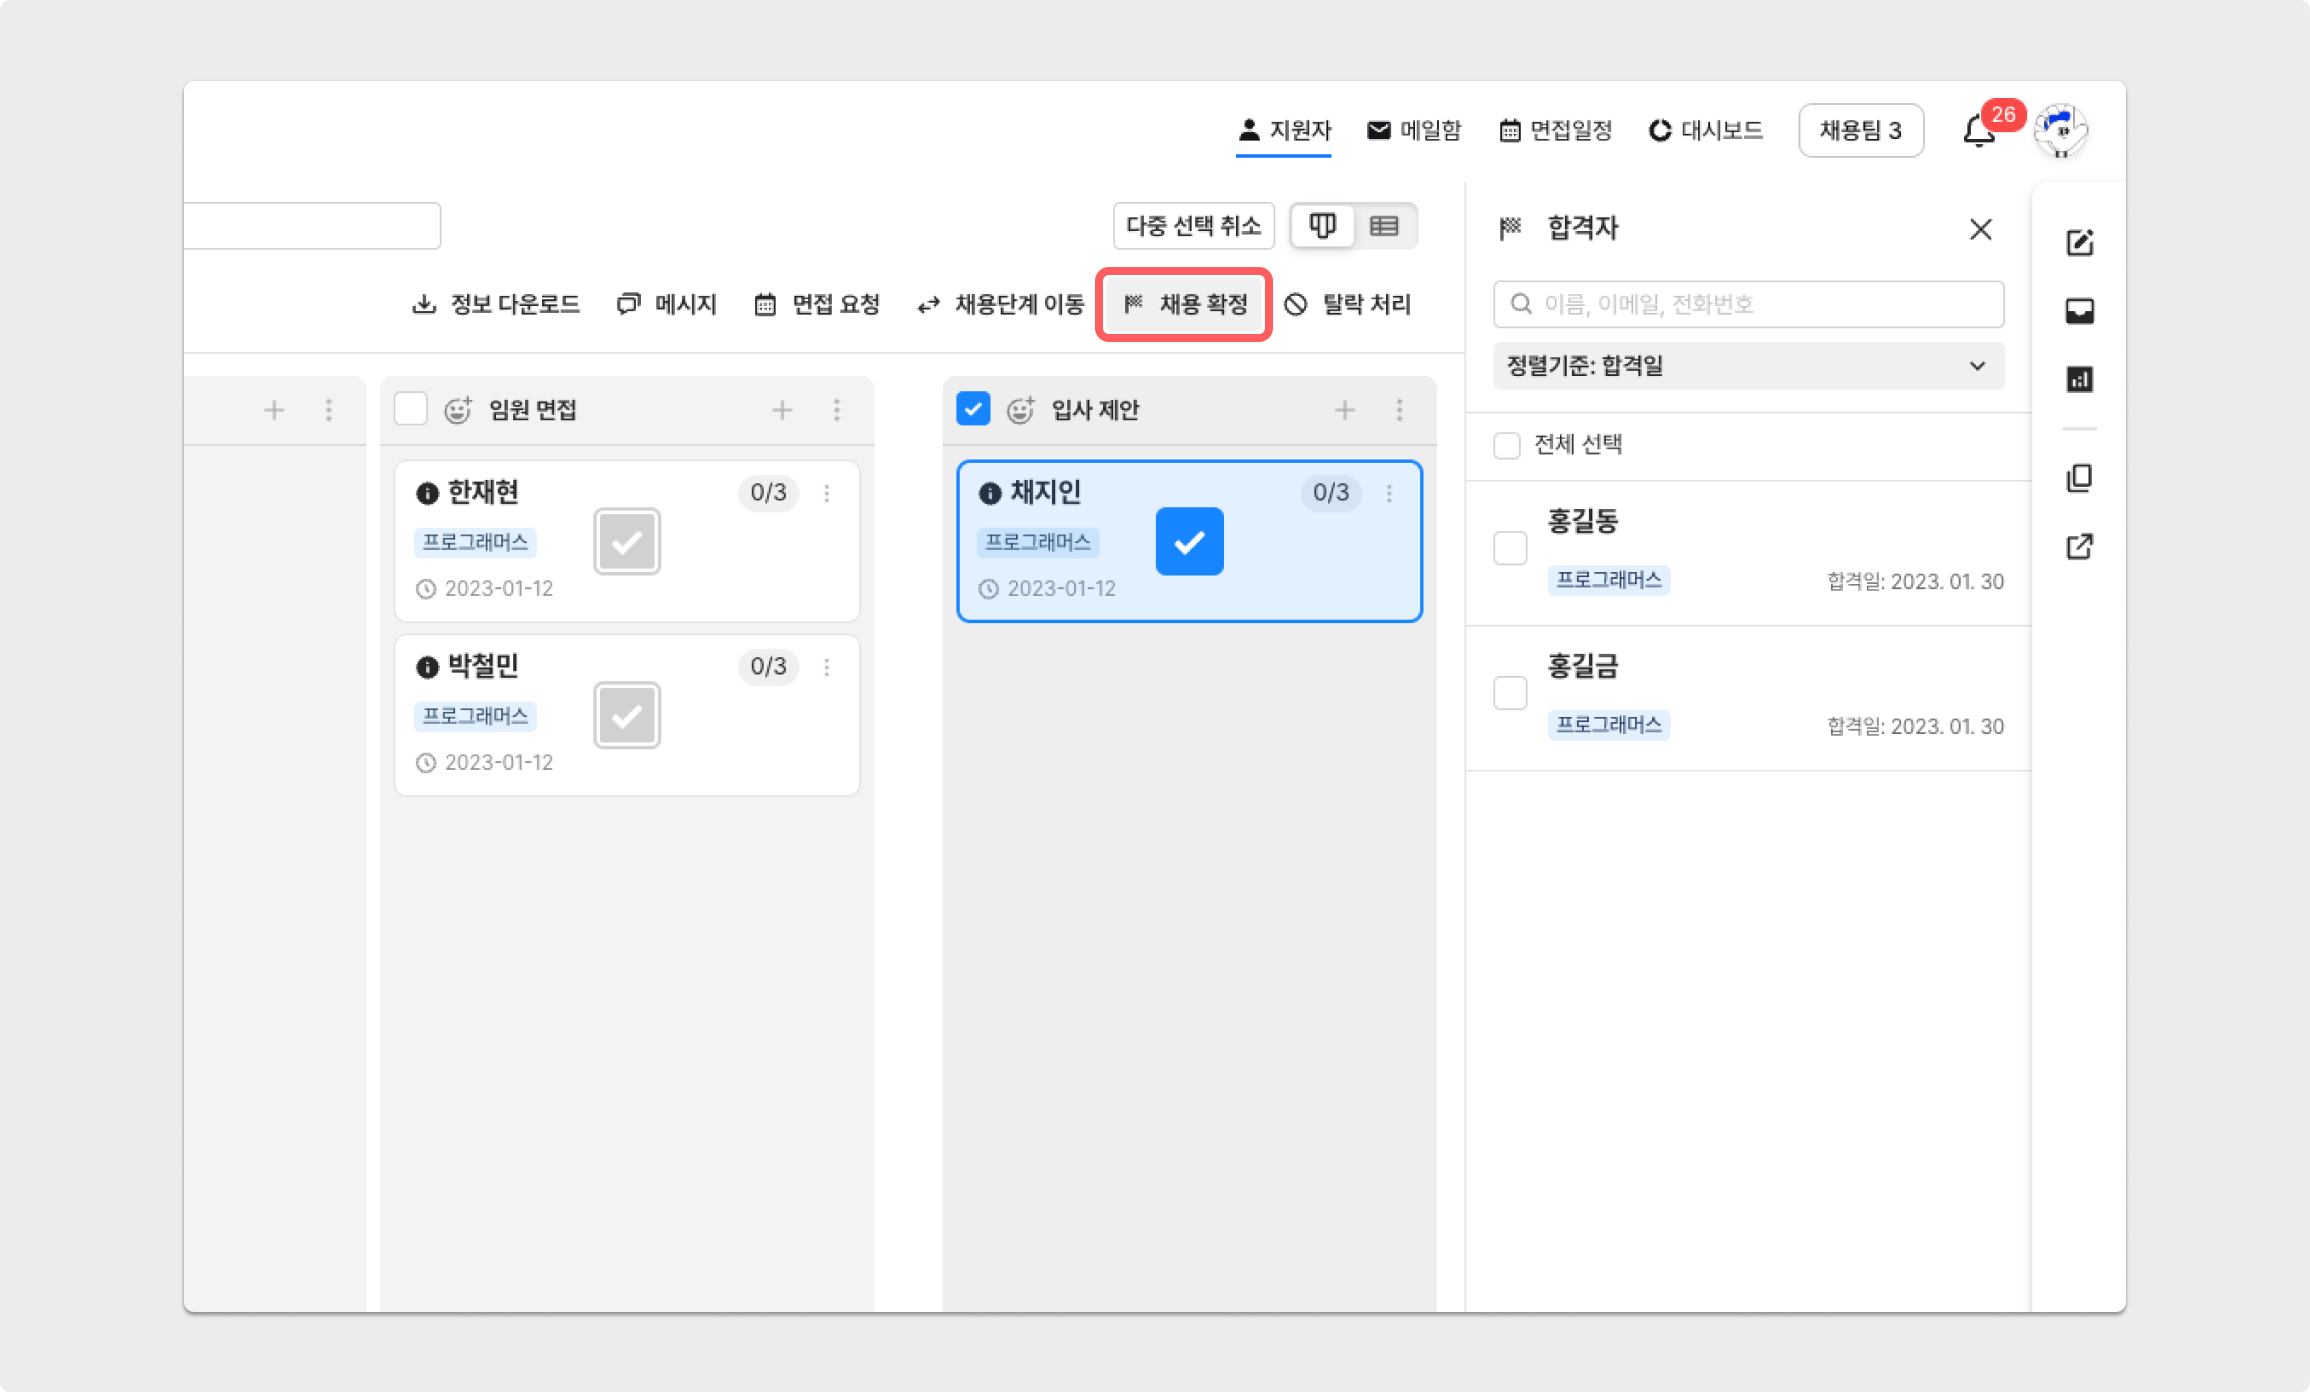Screen dimensions: 2310x1392
Task: Open the inbox tray sidebar icon
Action: 2079,311
